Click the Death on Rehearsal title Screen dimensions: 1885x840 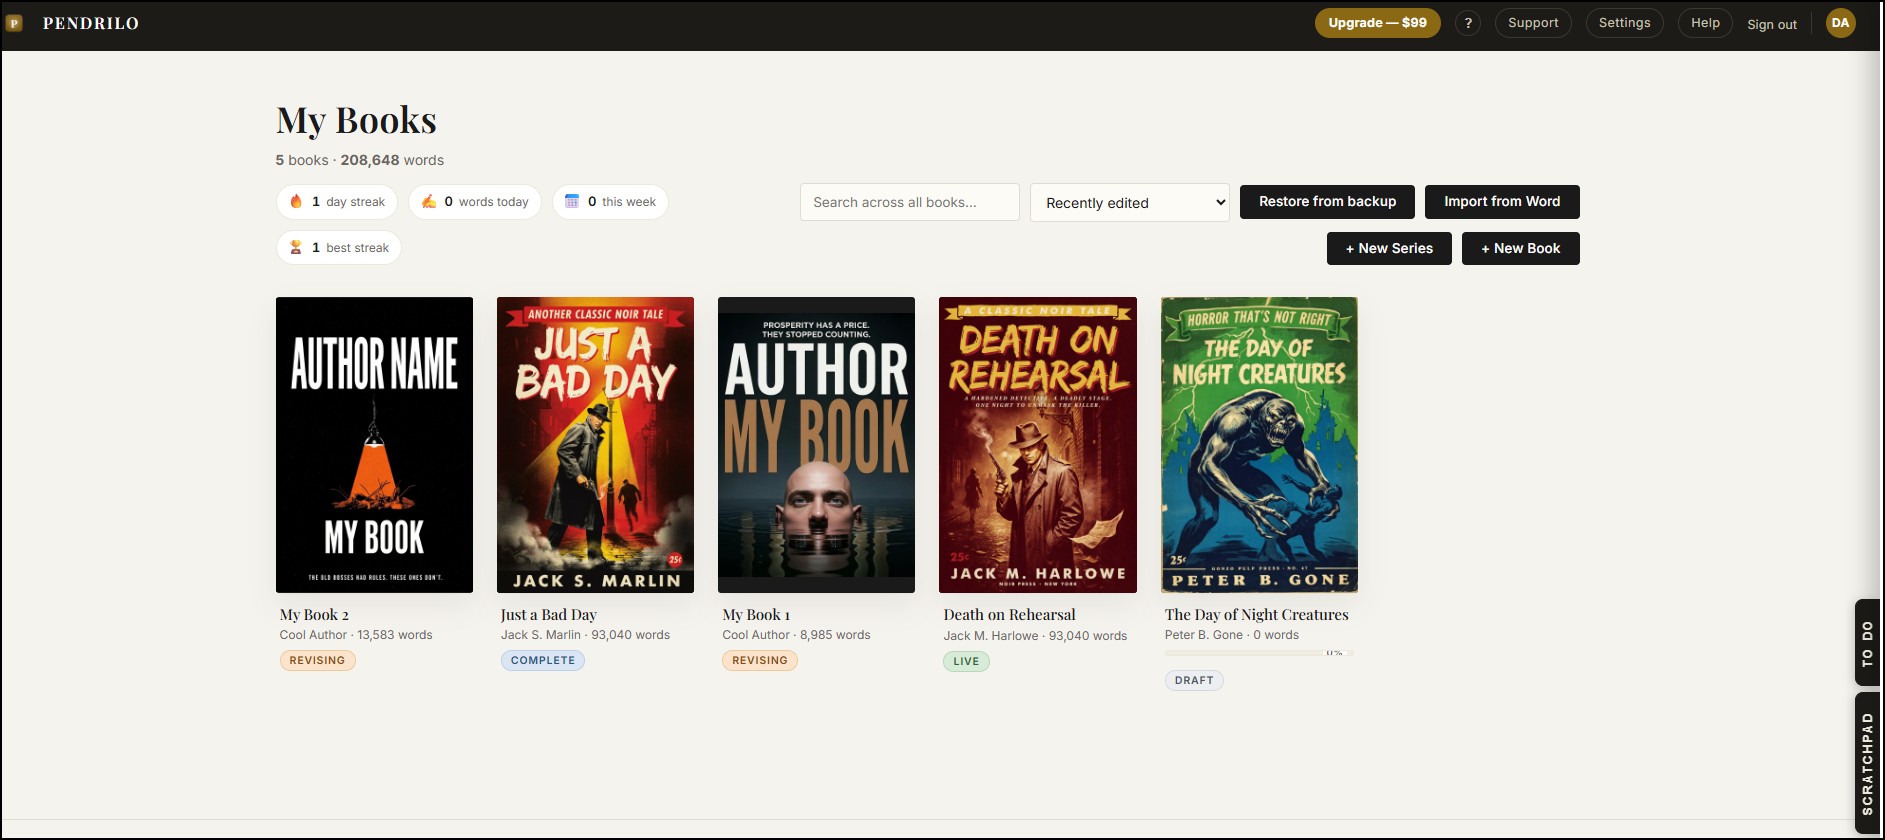tap(1010, 615)
